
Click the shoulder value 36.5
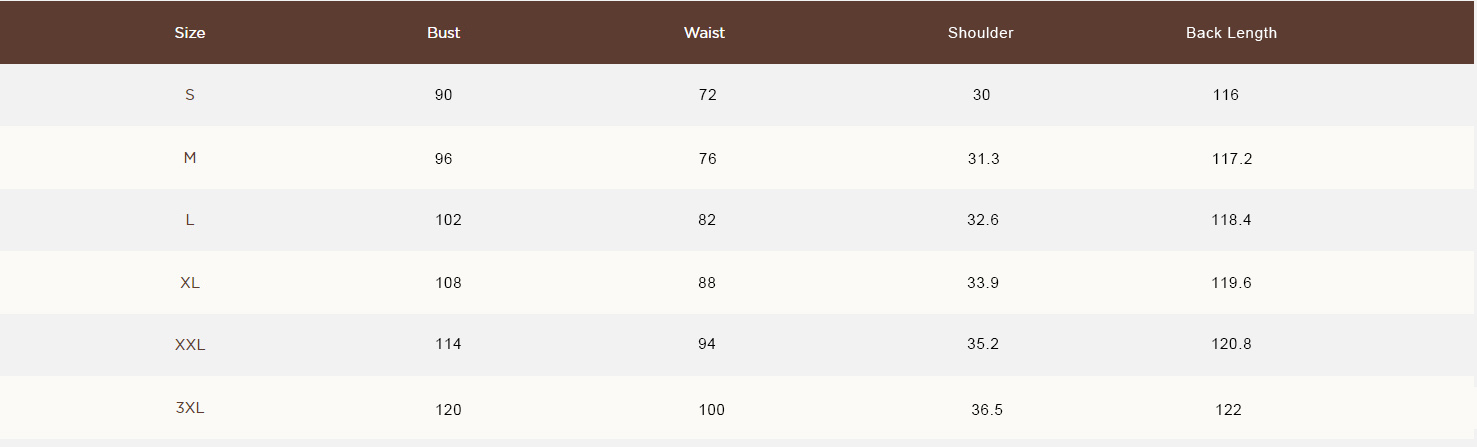987,410
